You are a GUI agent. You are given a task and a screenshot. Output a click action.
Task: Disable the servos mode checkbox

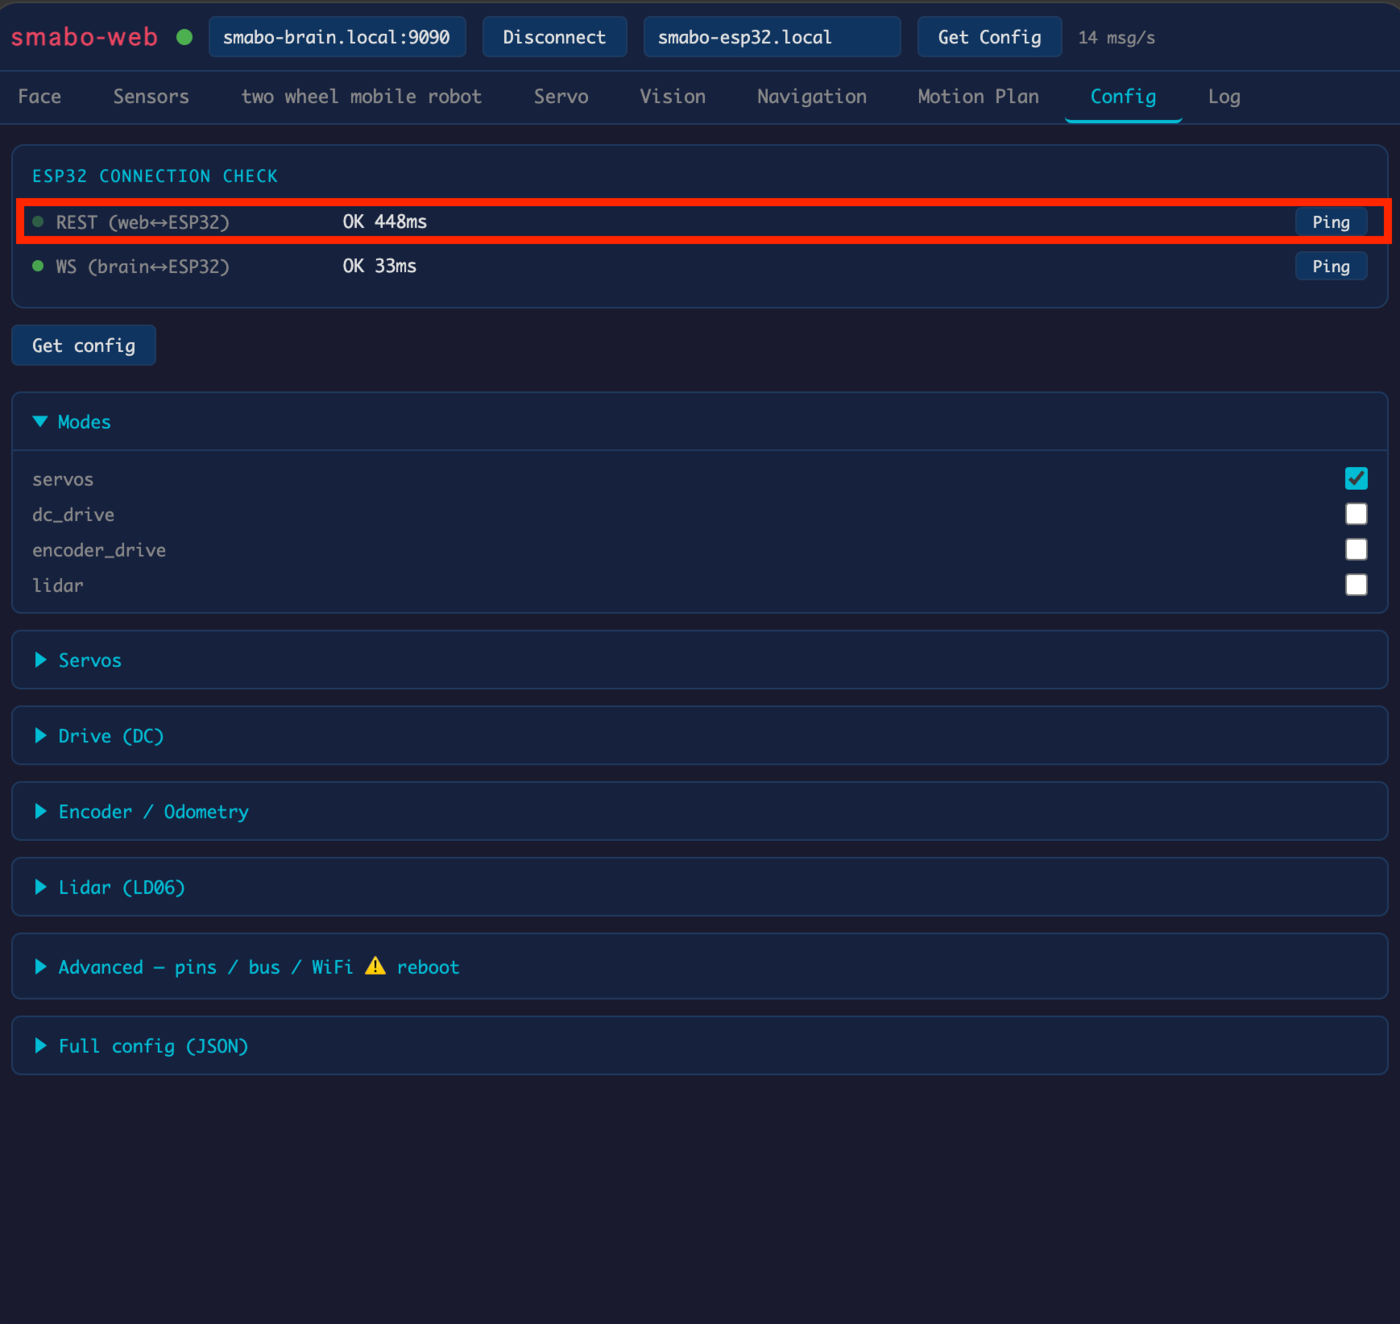point(1356,478)
